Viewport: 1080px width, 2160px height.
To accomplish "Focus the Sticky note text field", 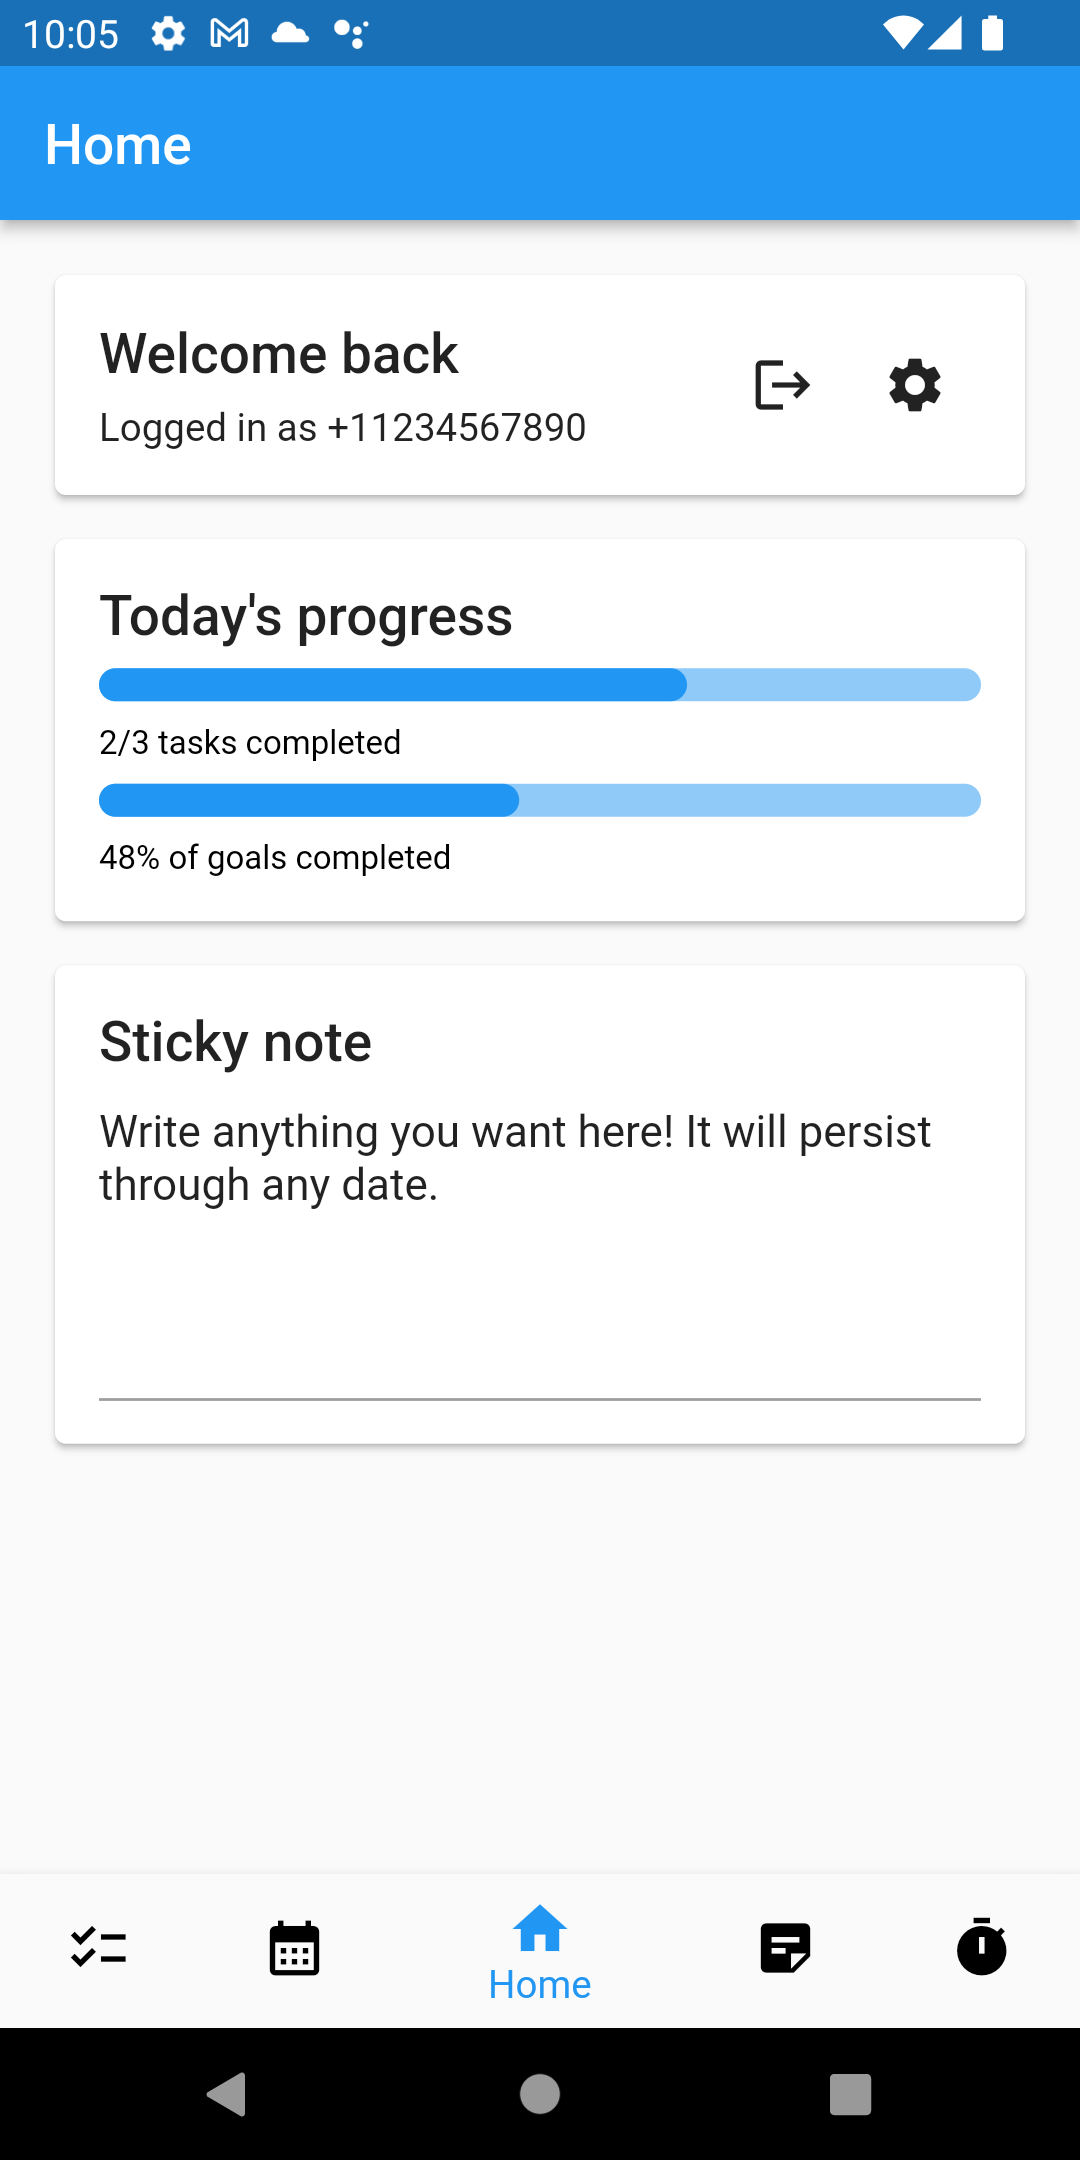I will [x=540, y=1250].
